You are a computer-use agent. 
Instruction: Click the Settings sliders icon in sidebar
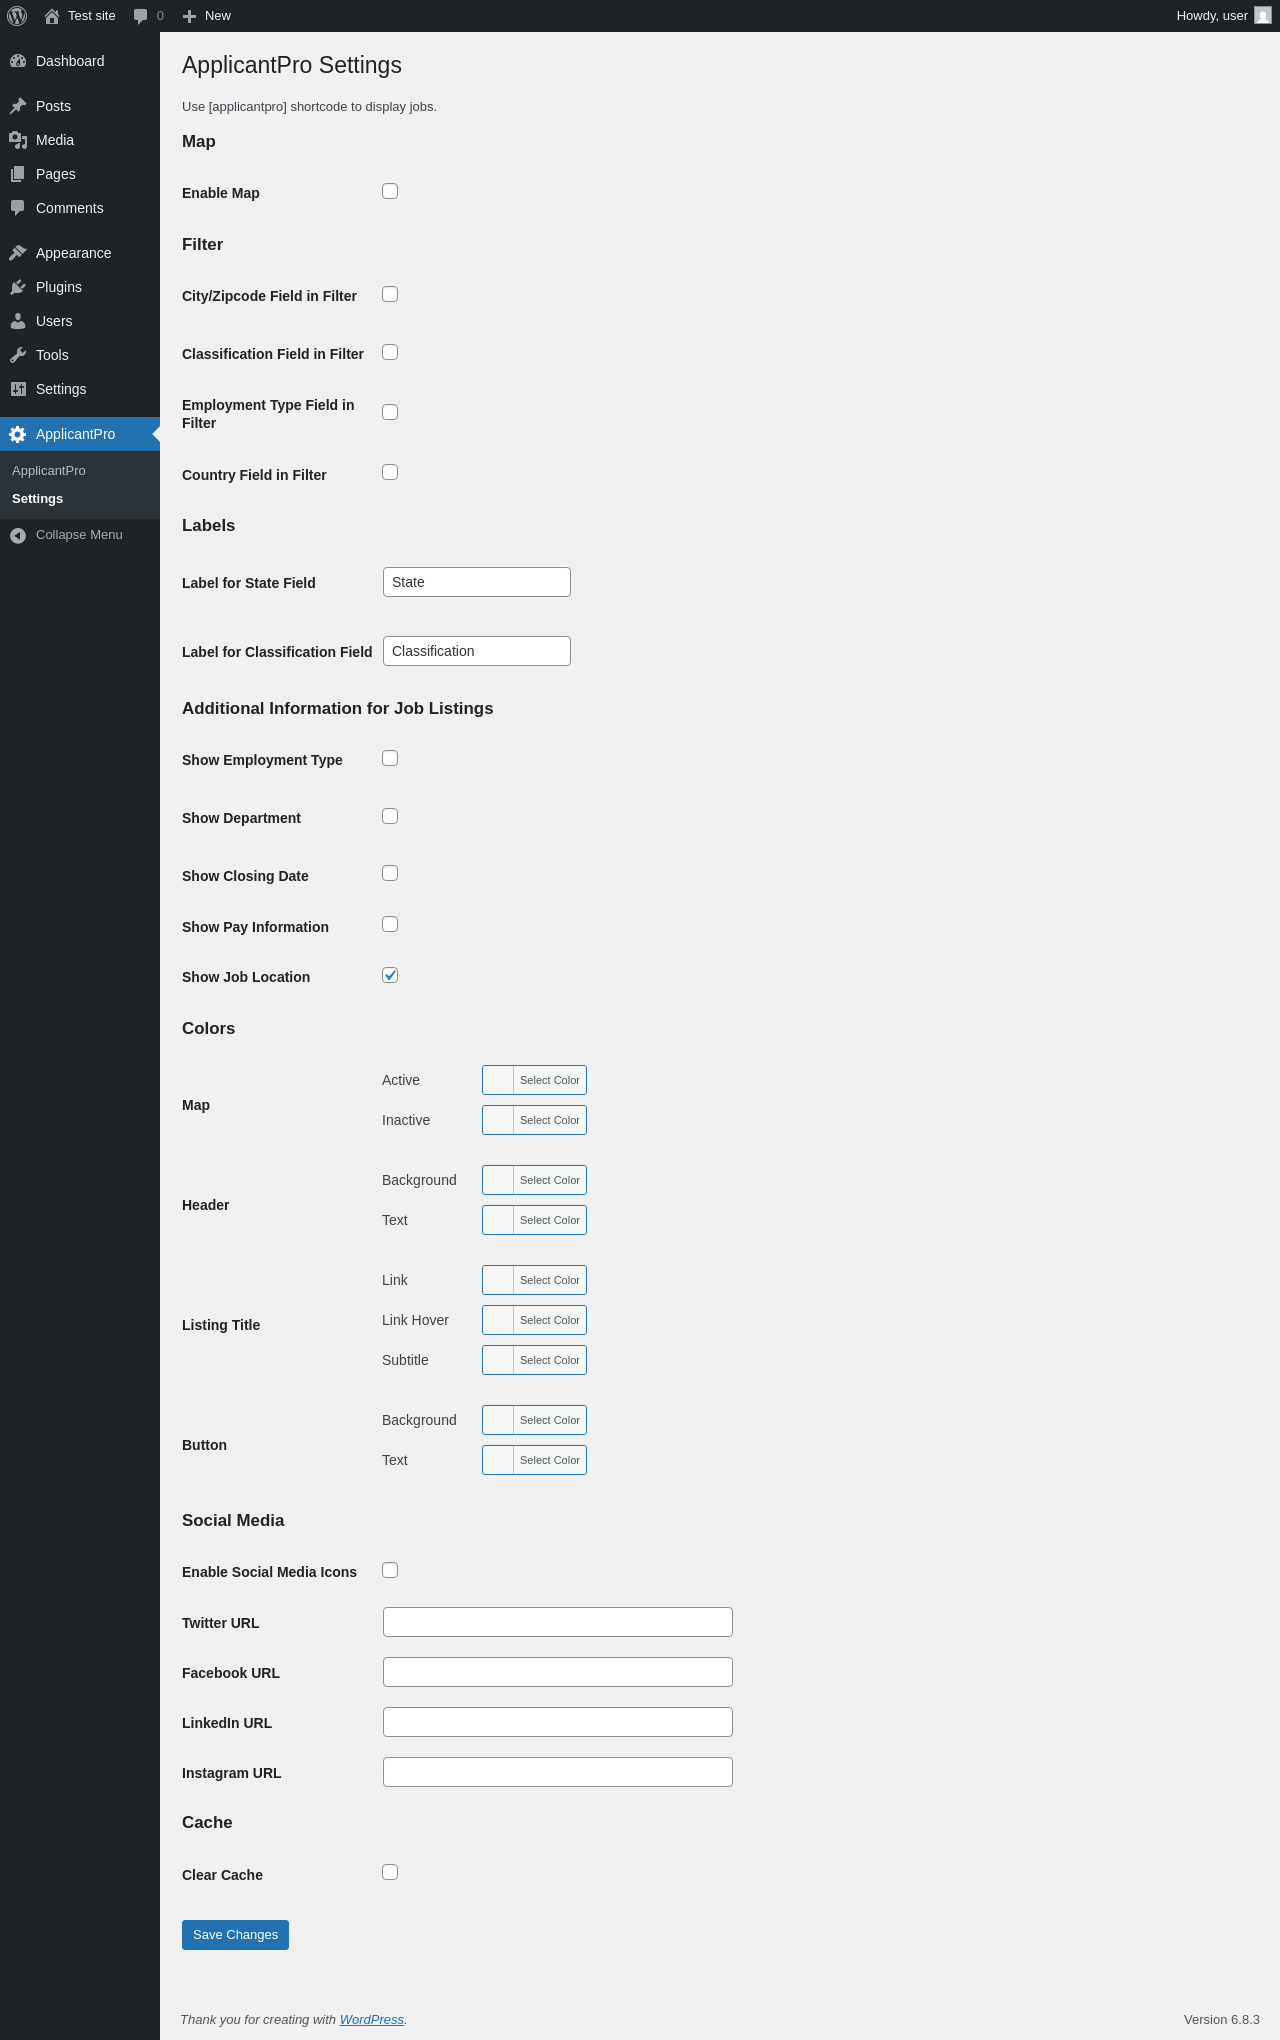click(x=18, y=389)
